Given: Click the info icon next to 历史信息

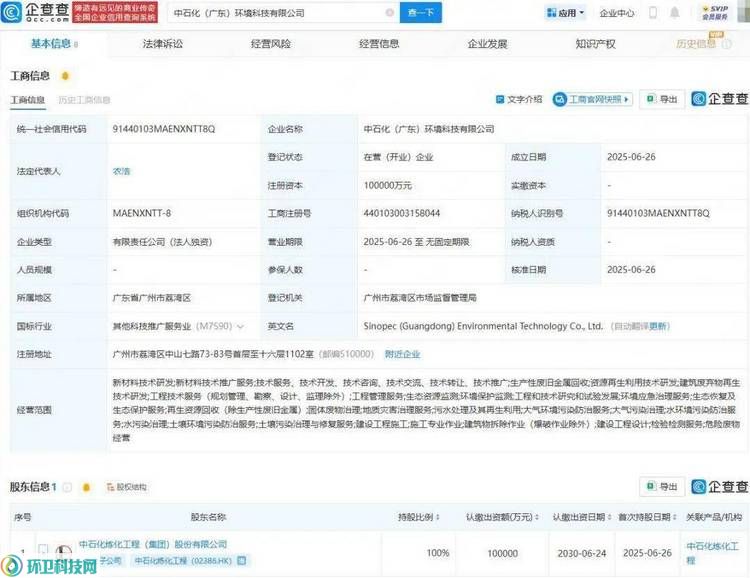Looking at the screenshot, I should click(726, 44).
